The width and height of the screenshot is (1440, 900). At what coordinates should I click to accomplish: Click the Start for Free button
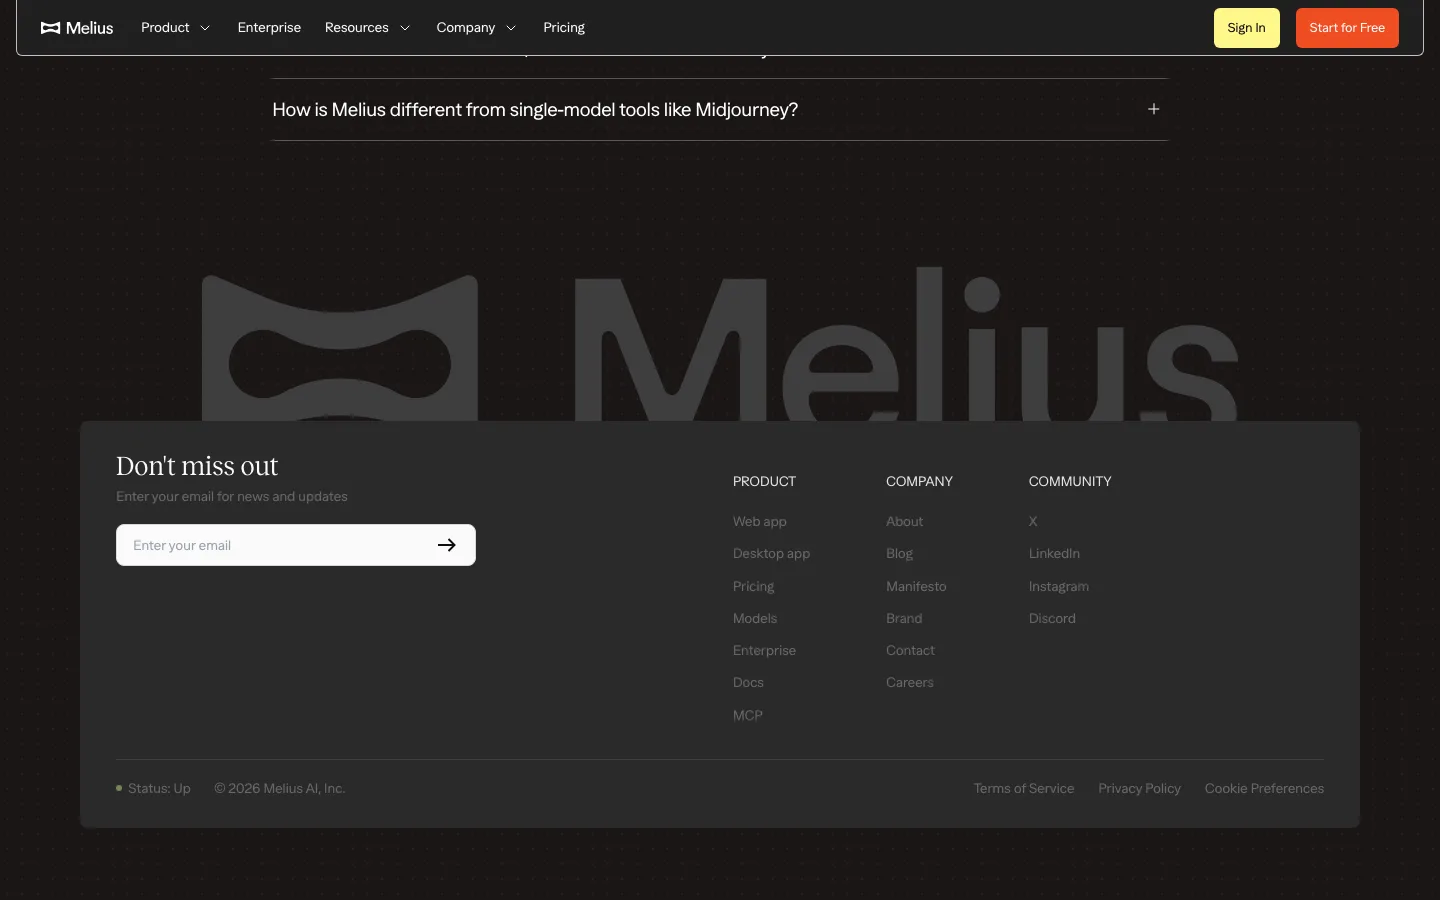point(1347,28)
